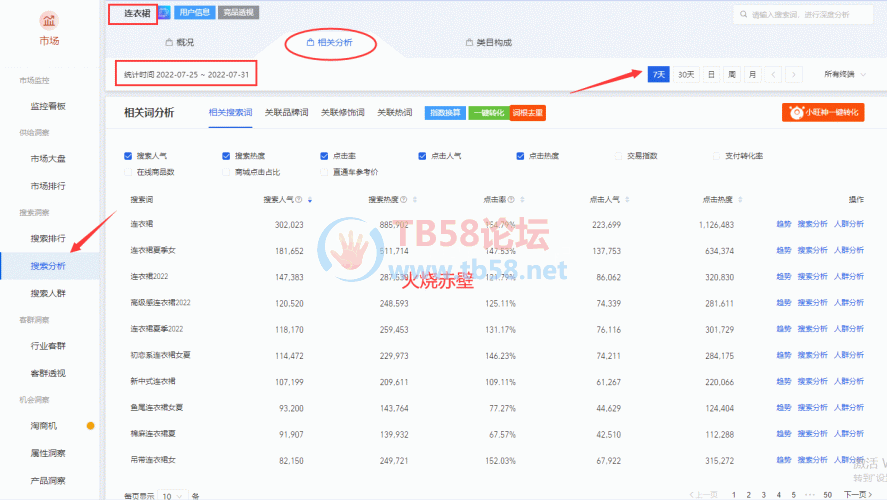Go to page 50 in pagination
887x500 pixels.
828,495
